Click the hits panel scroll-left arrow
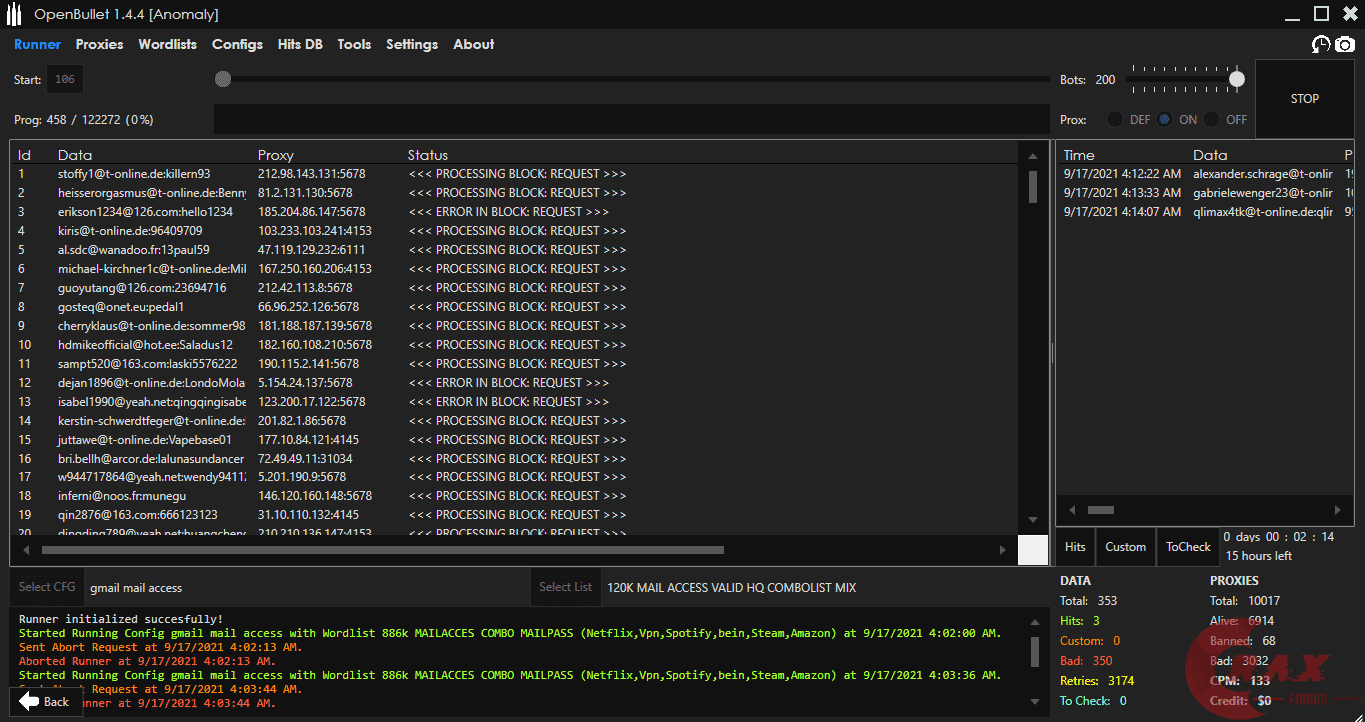 1072,510
